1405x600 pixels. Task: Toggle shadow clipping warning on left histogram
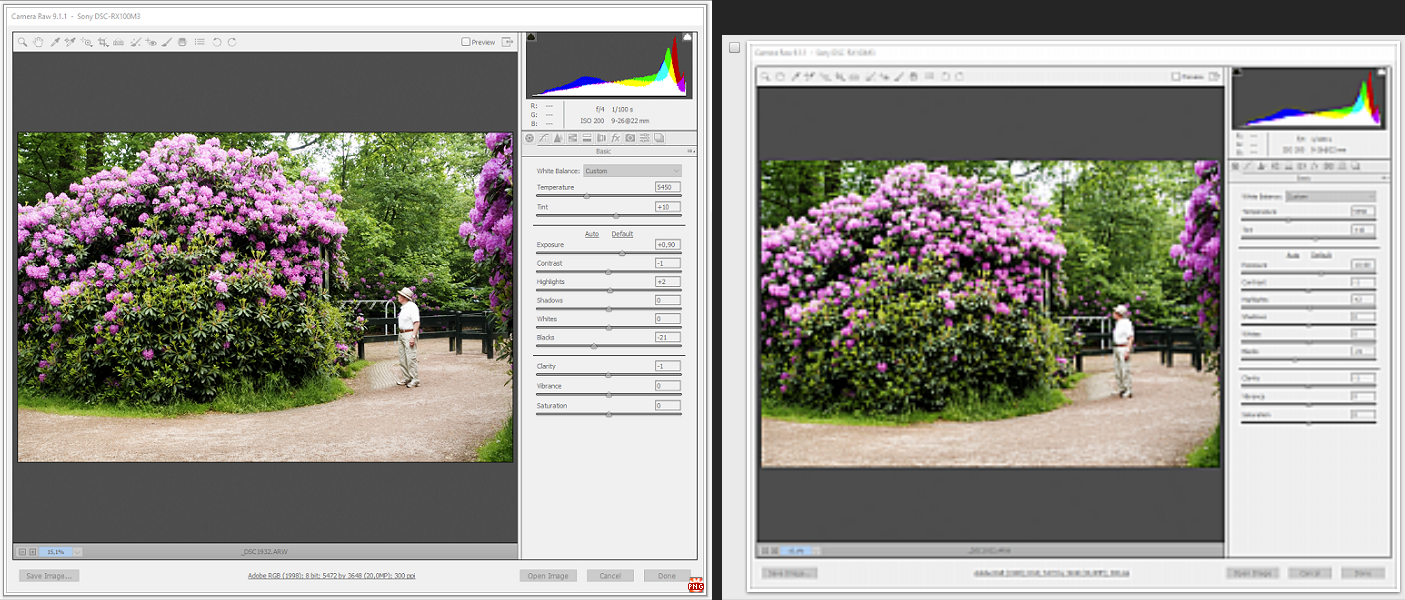click(x=531, y=37)
